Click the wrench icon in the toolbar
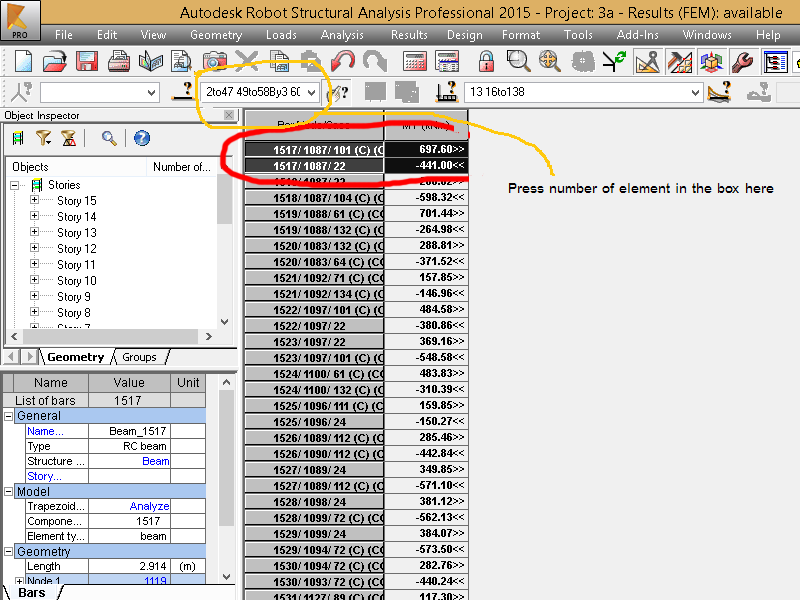 point(742,62)
